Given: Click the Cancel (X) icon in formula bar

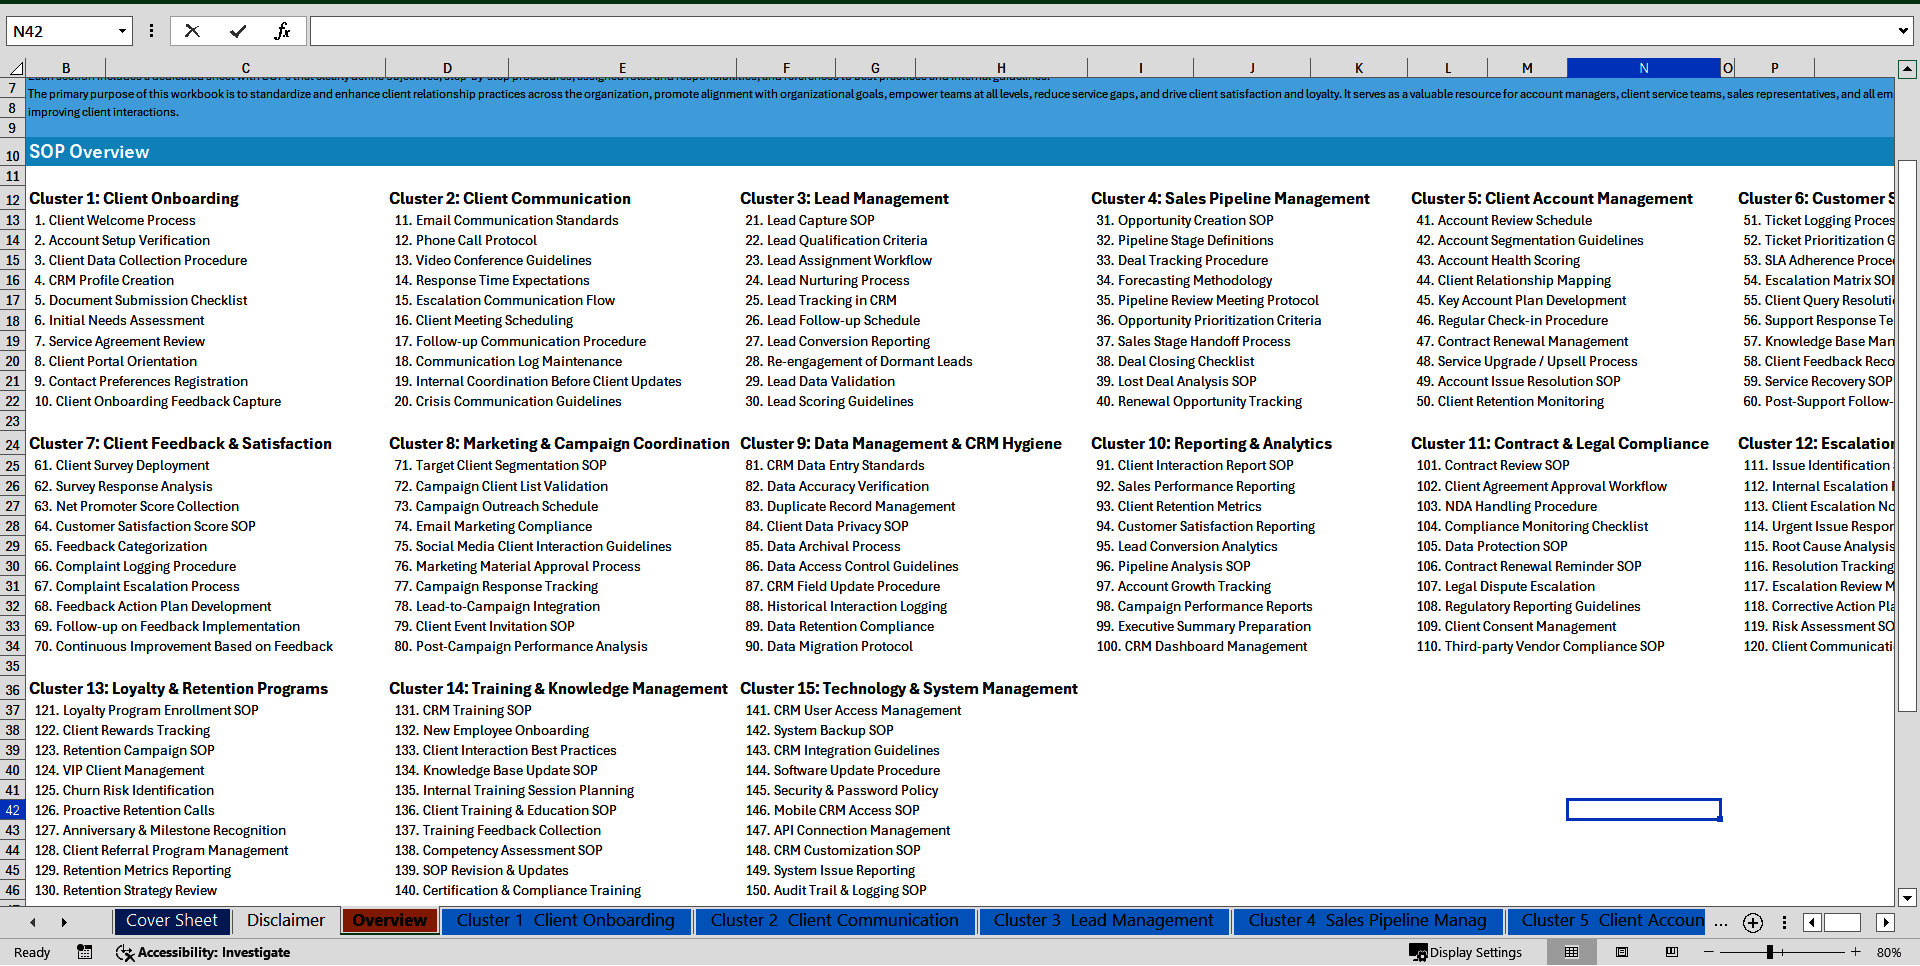Looking at the screenshot, I should pos(192,31).
